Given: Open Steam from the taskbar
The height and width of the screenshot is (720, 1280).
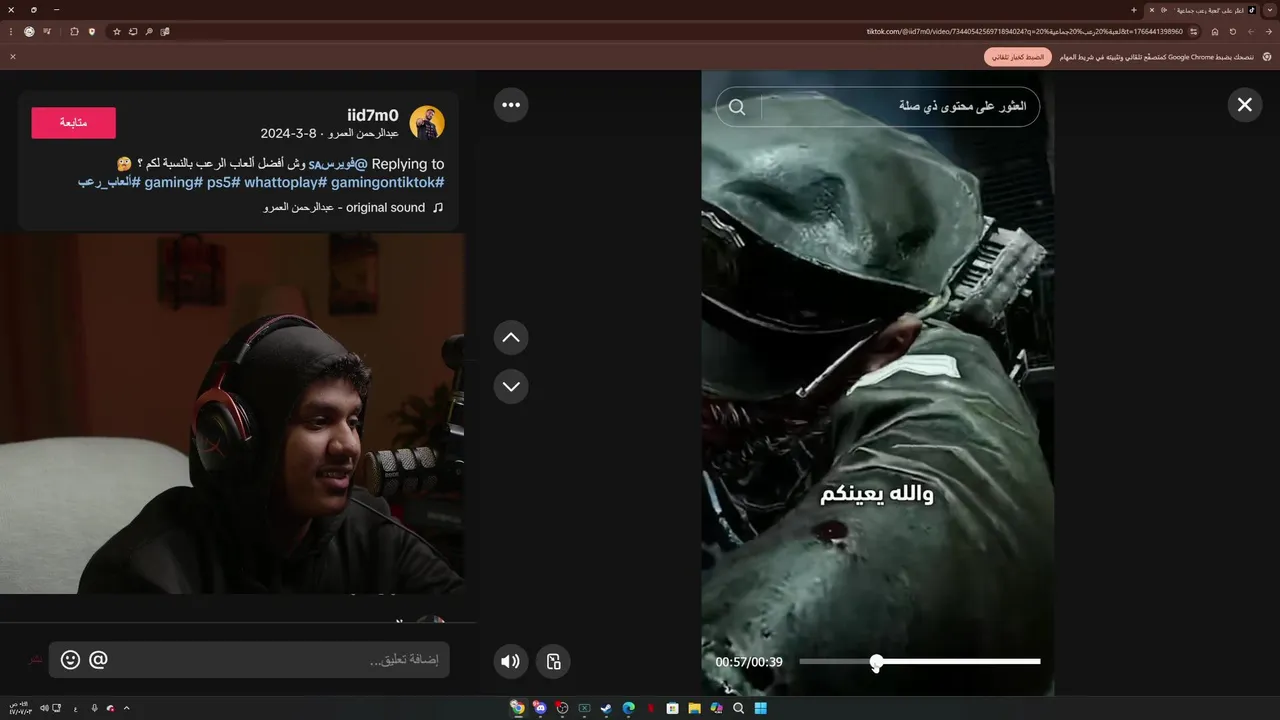Looking at the screenshot, I should tap(606, 708).
